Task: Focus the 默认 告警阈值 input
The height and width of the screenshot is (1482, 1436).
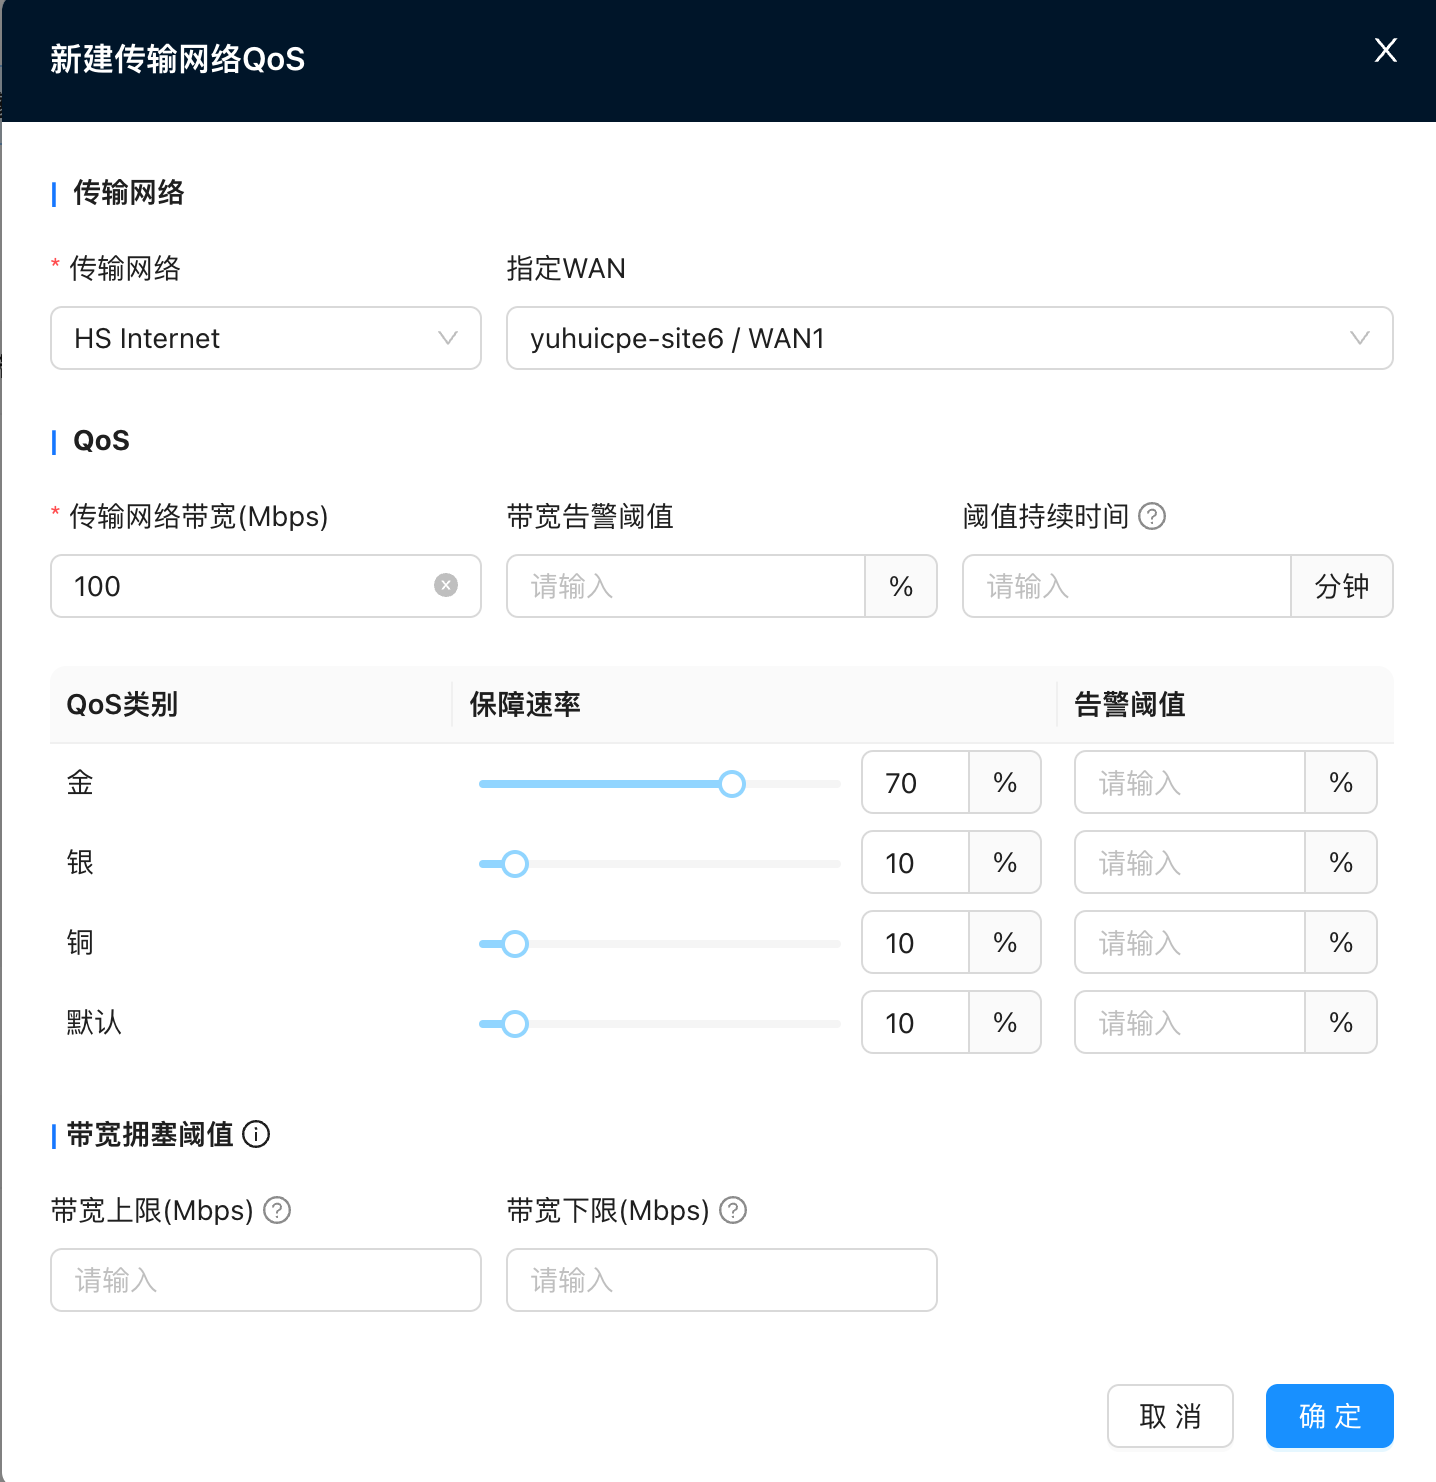Action: tap(1190, 1022)
